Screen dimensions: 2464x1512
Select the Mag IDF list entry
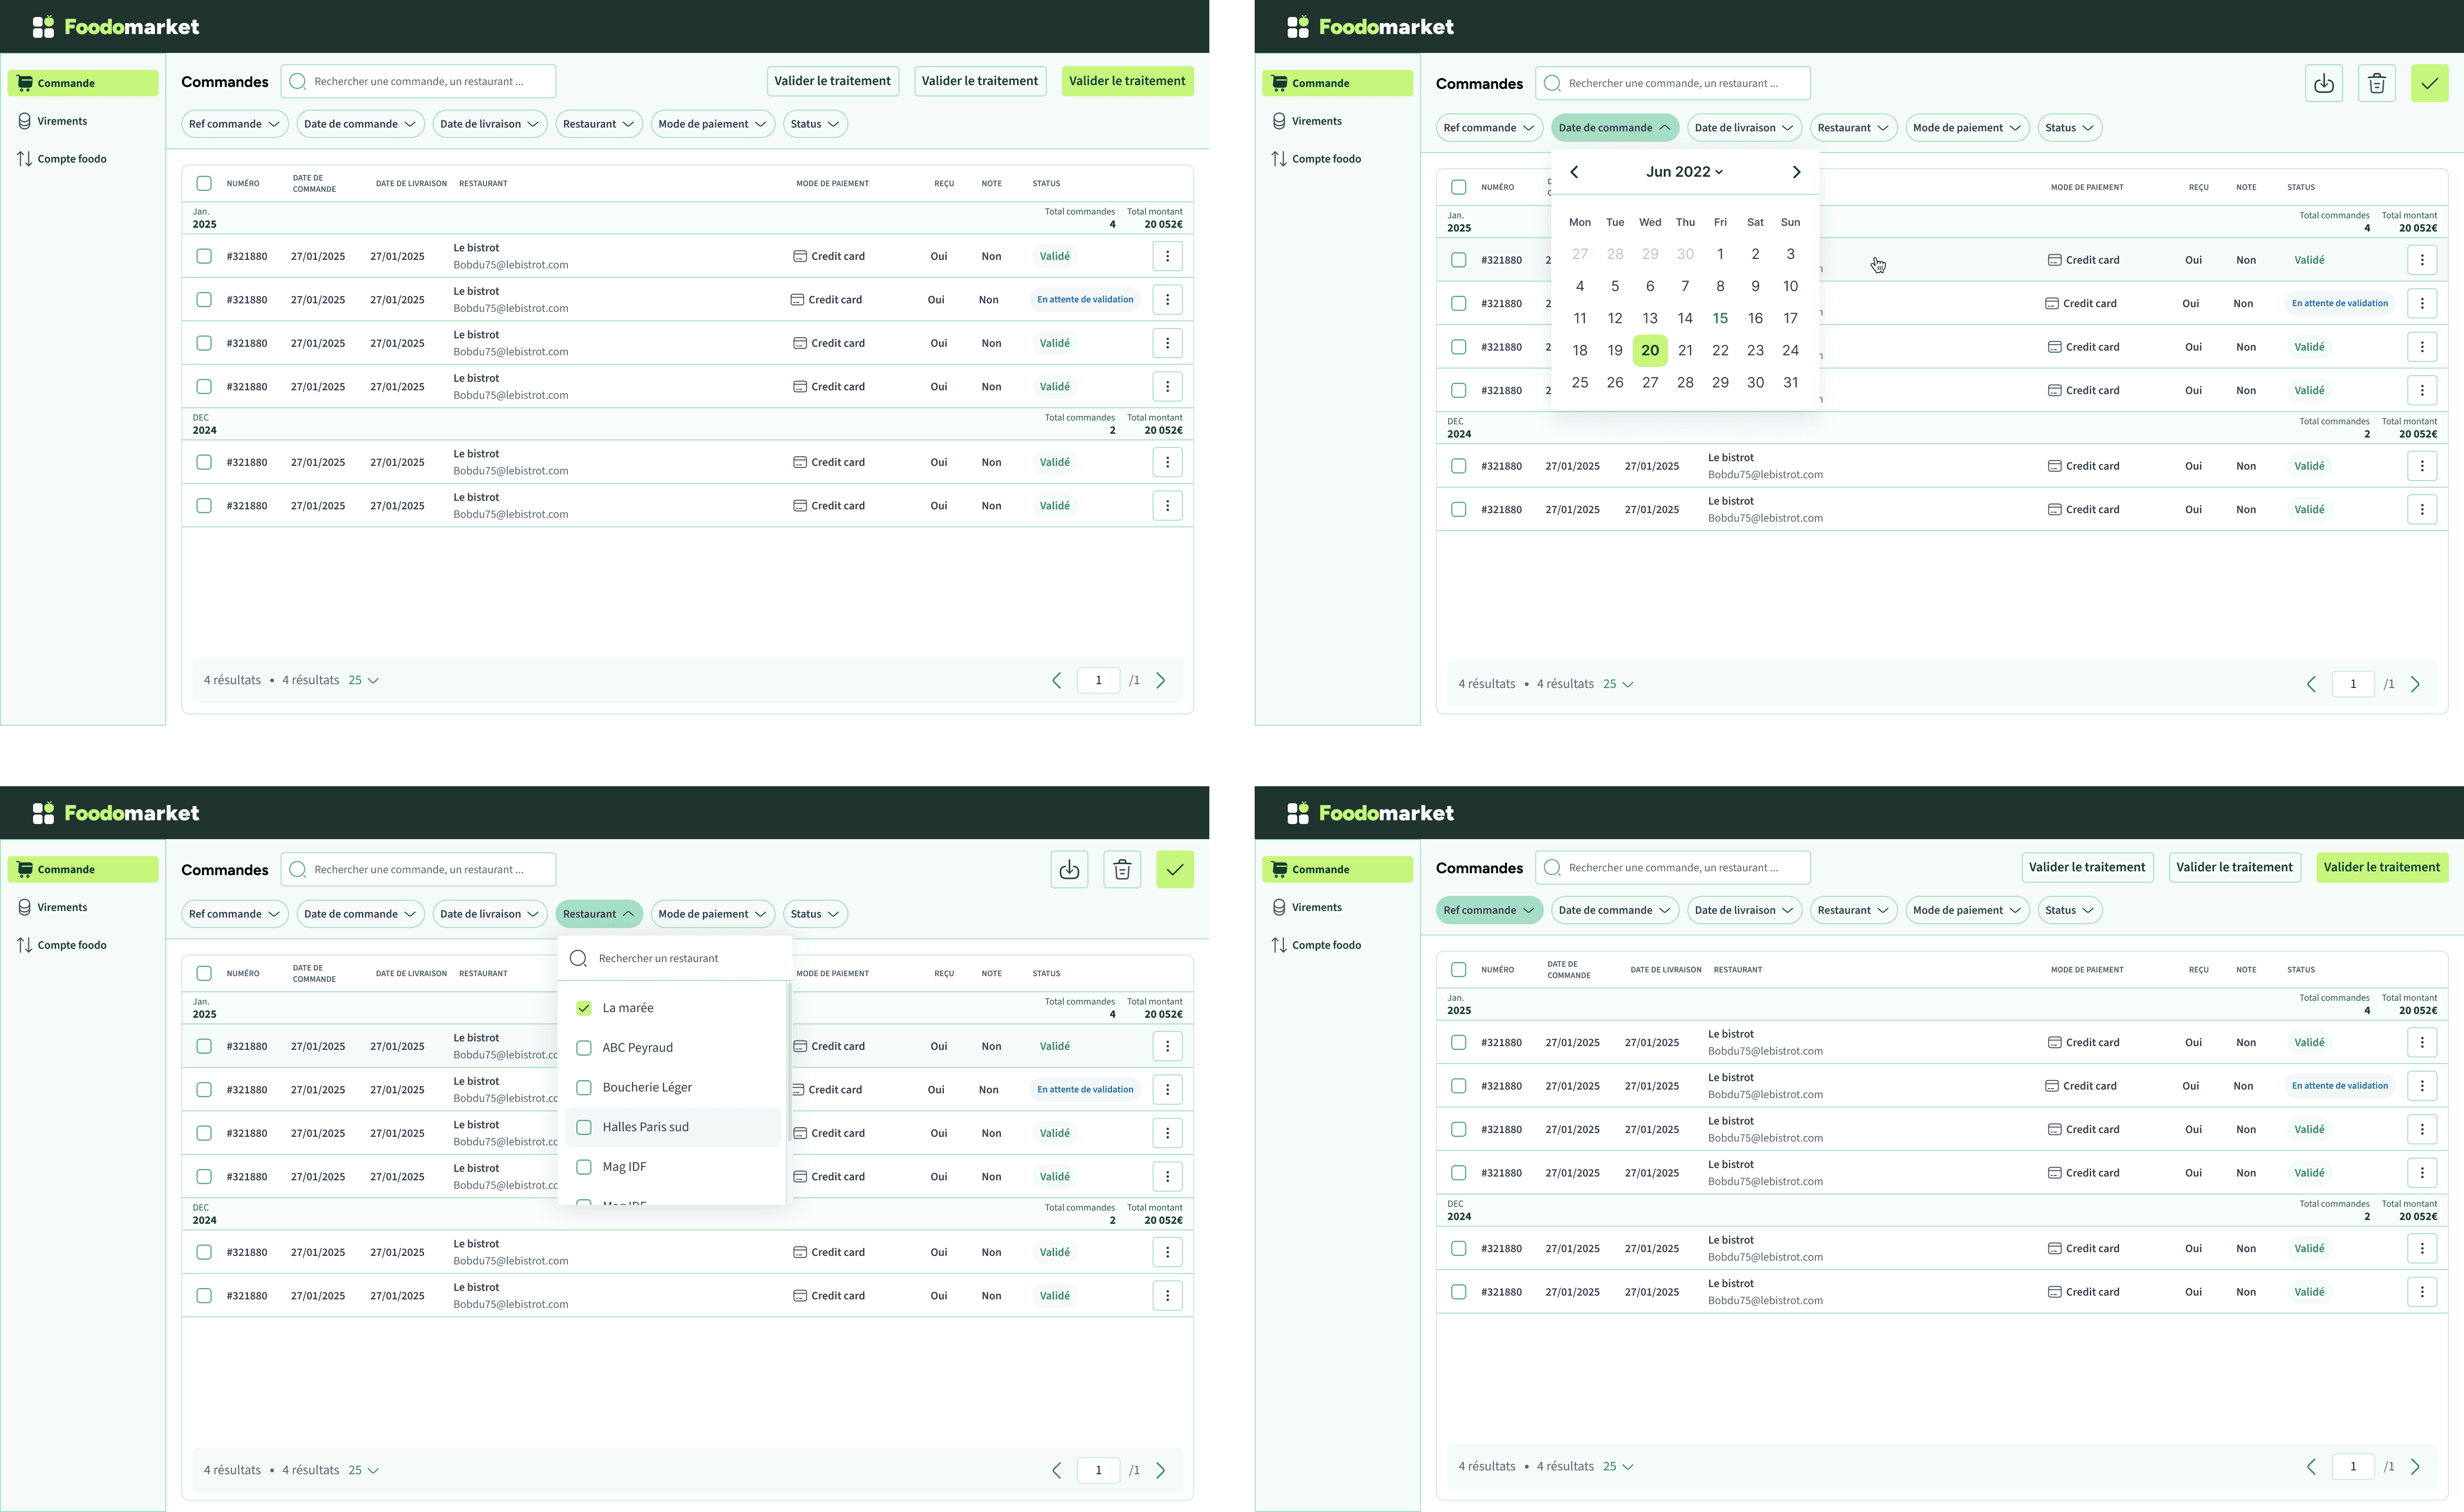(624, 1167)
